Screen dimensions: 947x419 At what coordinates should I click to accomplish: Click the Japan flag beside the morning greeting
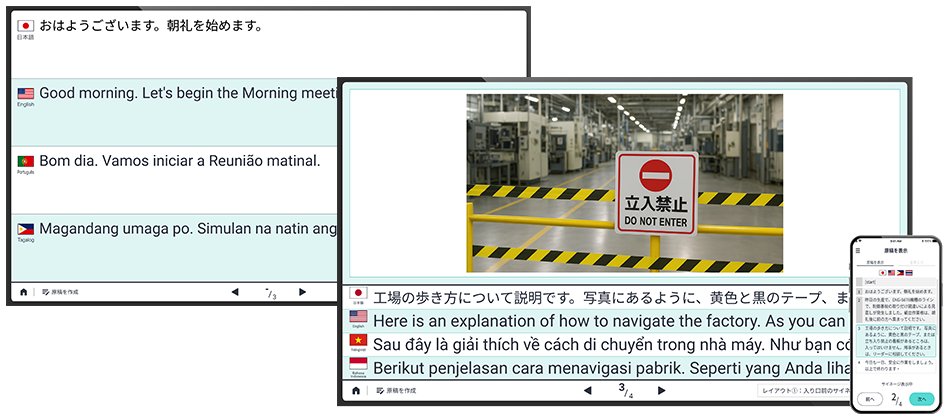26,26
